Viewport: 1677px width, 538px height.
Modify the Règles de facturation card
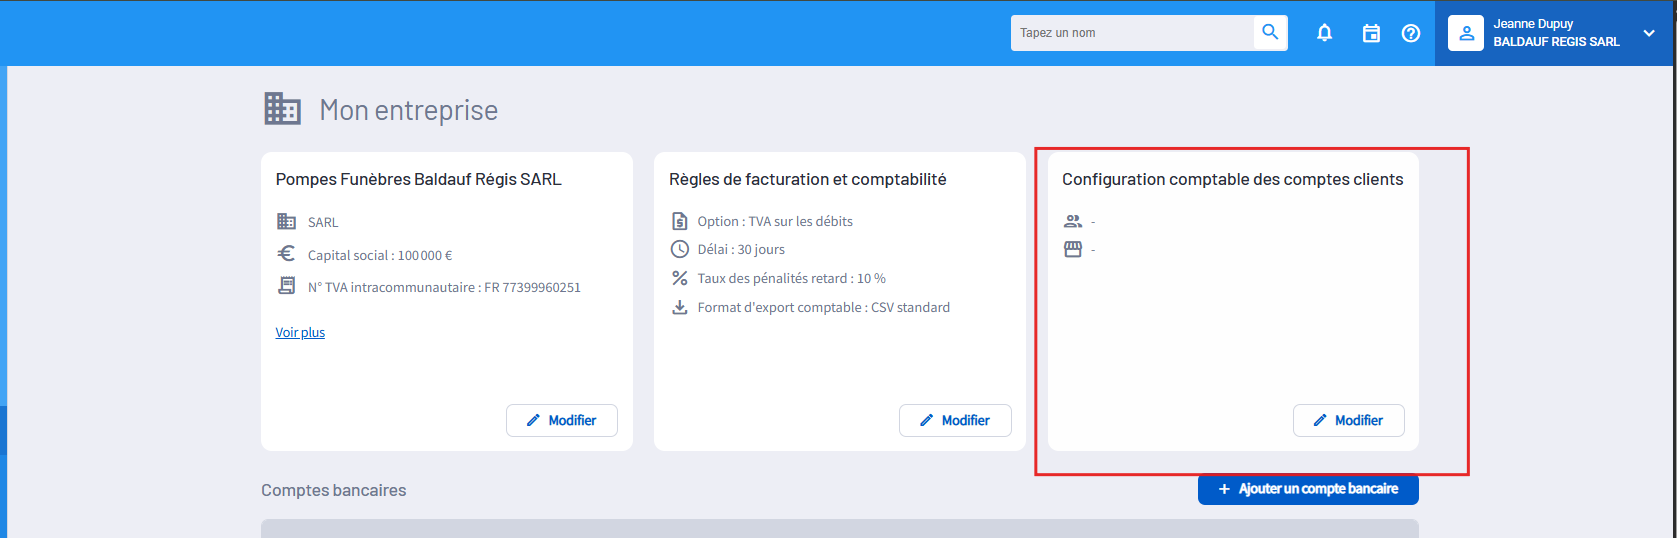[954, 420]
